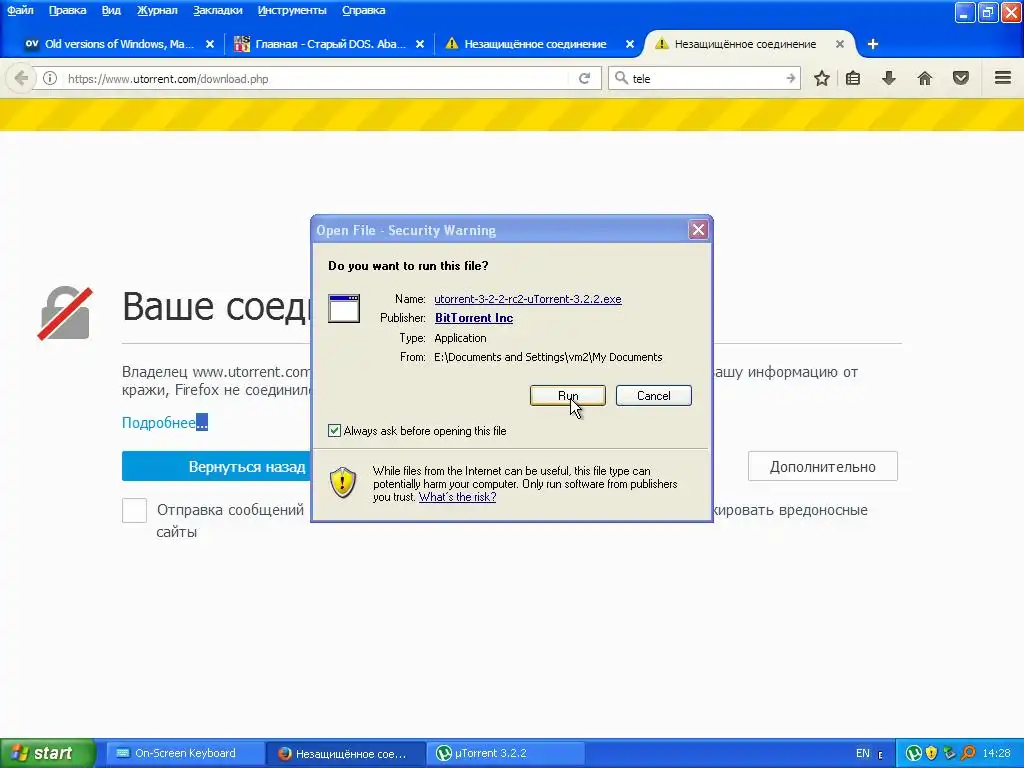Image resolution: width=1024 pixels, height=768 pixels.
Task: Click the warning shield icon in dialog
Action: [343, 483]
